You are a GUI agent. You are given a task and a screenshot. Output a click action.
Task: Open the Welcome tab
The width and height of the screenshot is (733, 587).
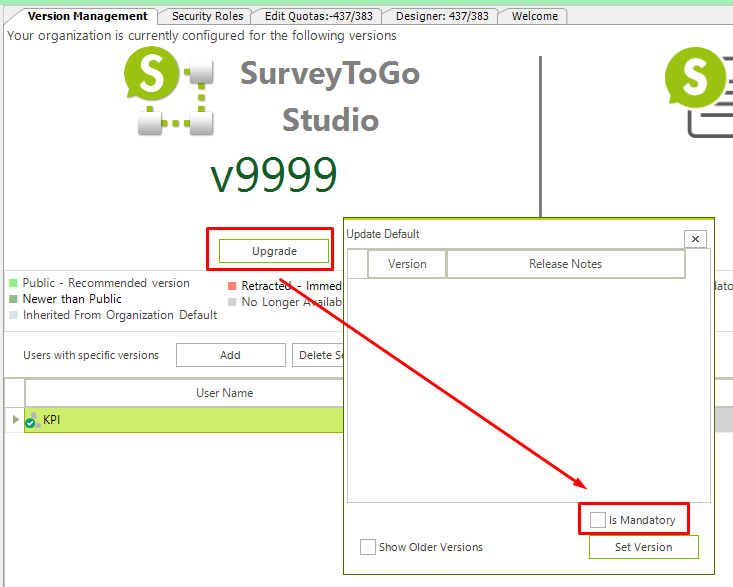[x=534, y=16]
